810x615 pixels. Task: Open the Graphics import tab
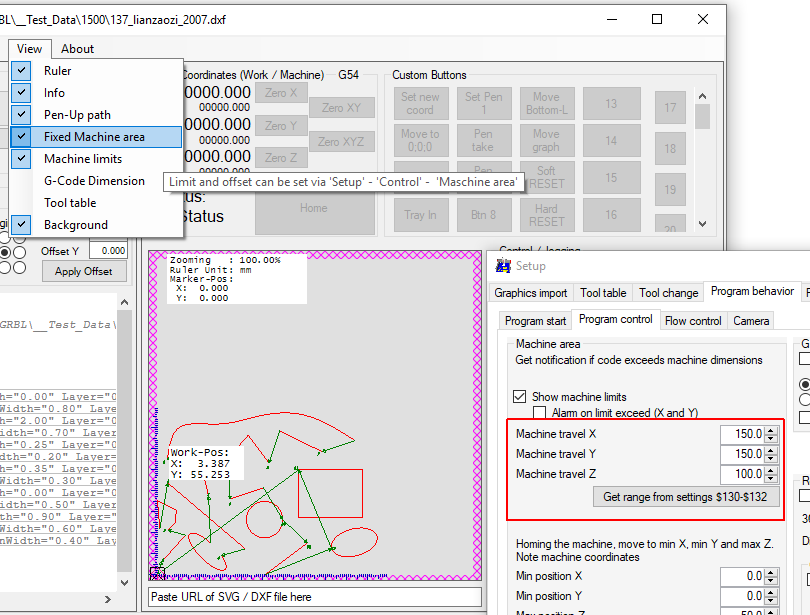pos(531,293)
